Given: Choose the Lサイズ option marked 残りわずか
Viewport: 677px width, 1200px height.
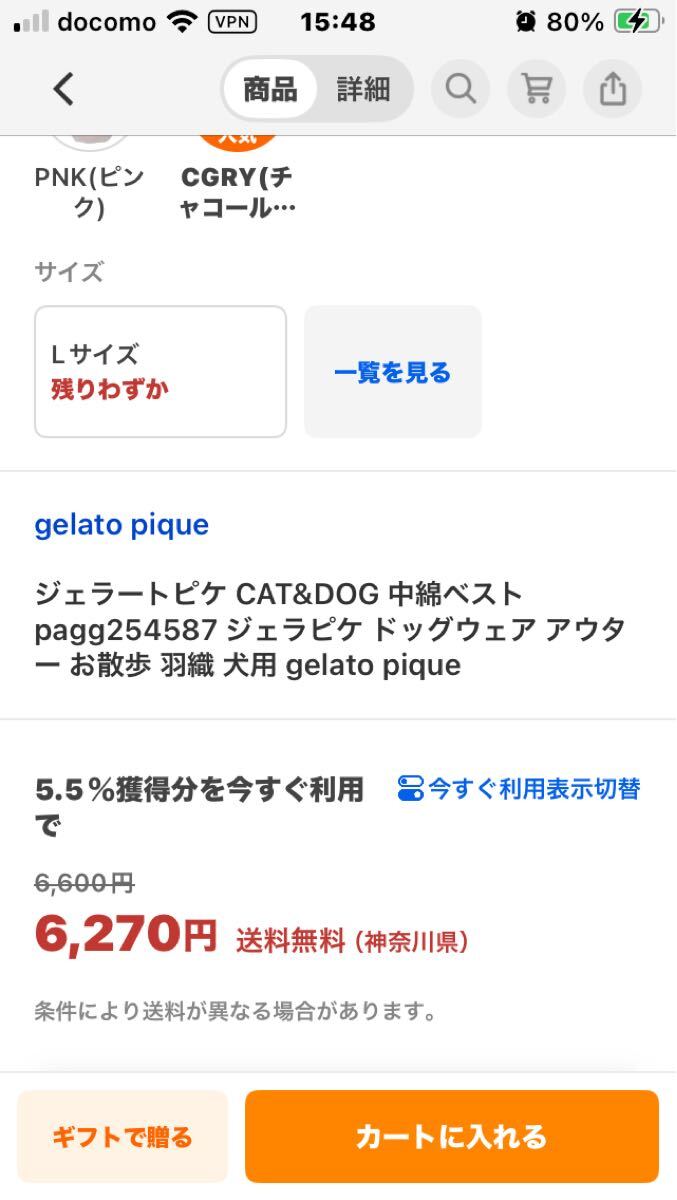Looking at the screenshot, I should pos(159,370).
